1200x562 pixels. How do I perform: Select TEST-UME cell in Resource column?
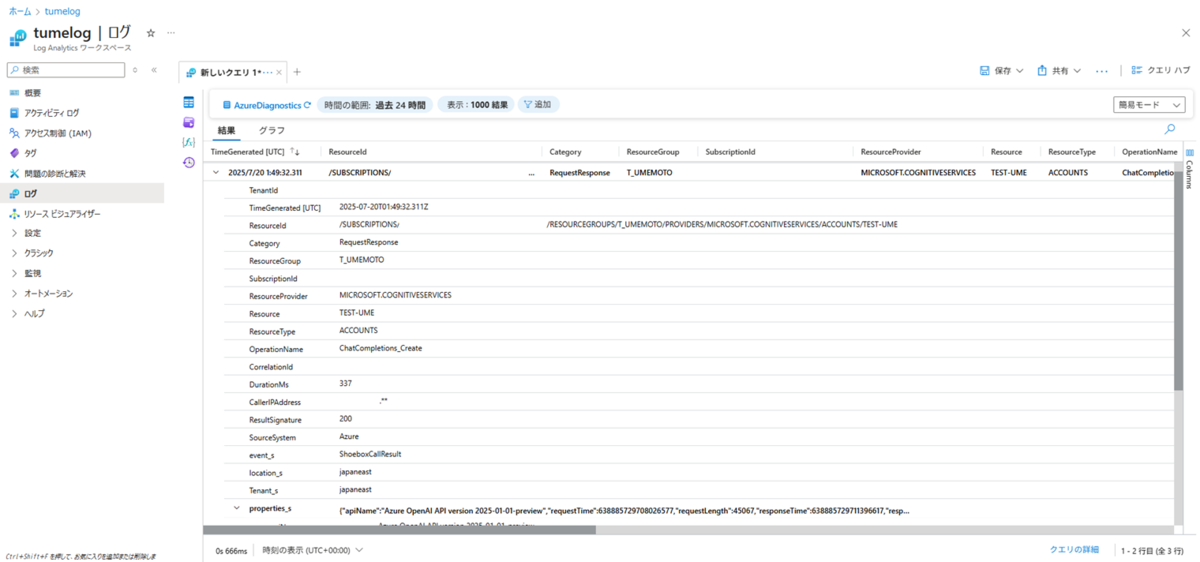click(x=1007, y=173)
